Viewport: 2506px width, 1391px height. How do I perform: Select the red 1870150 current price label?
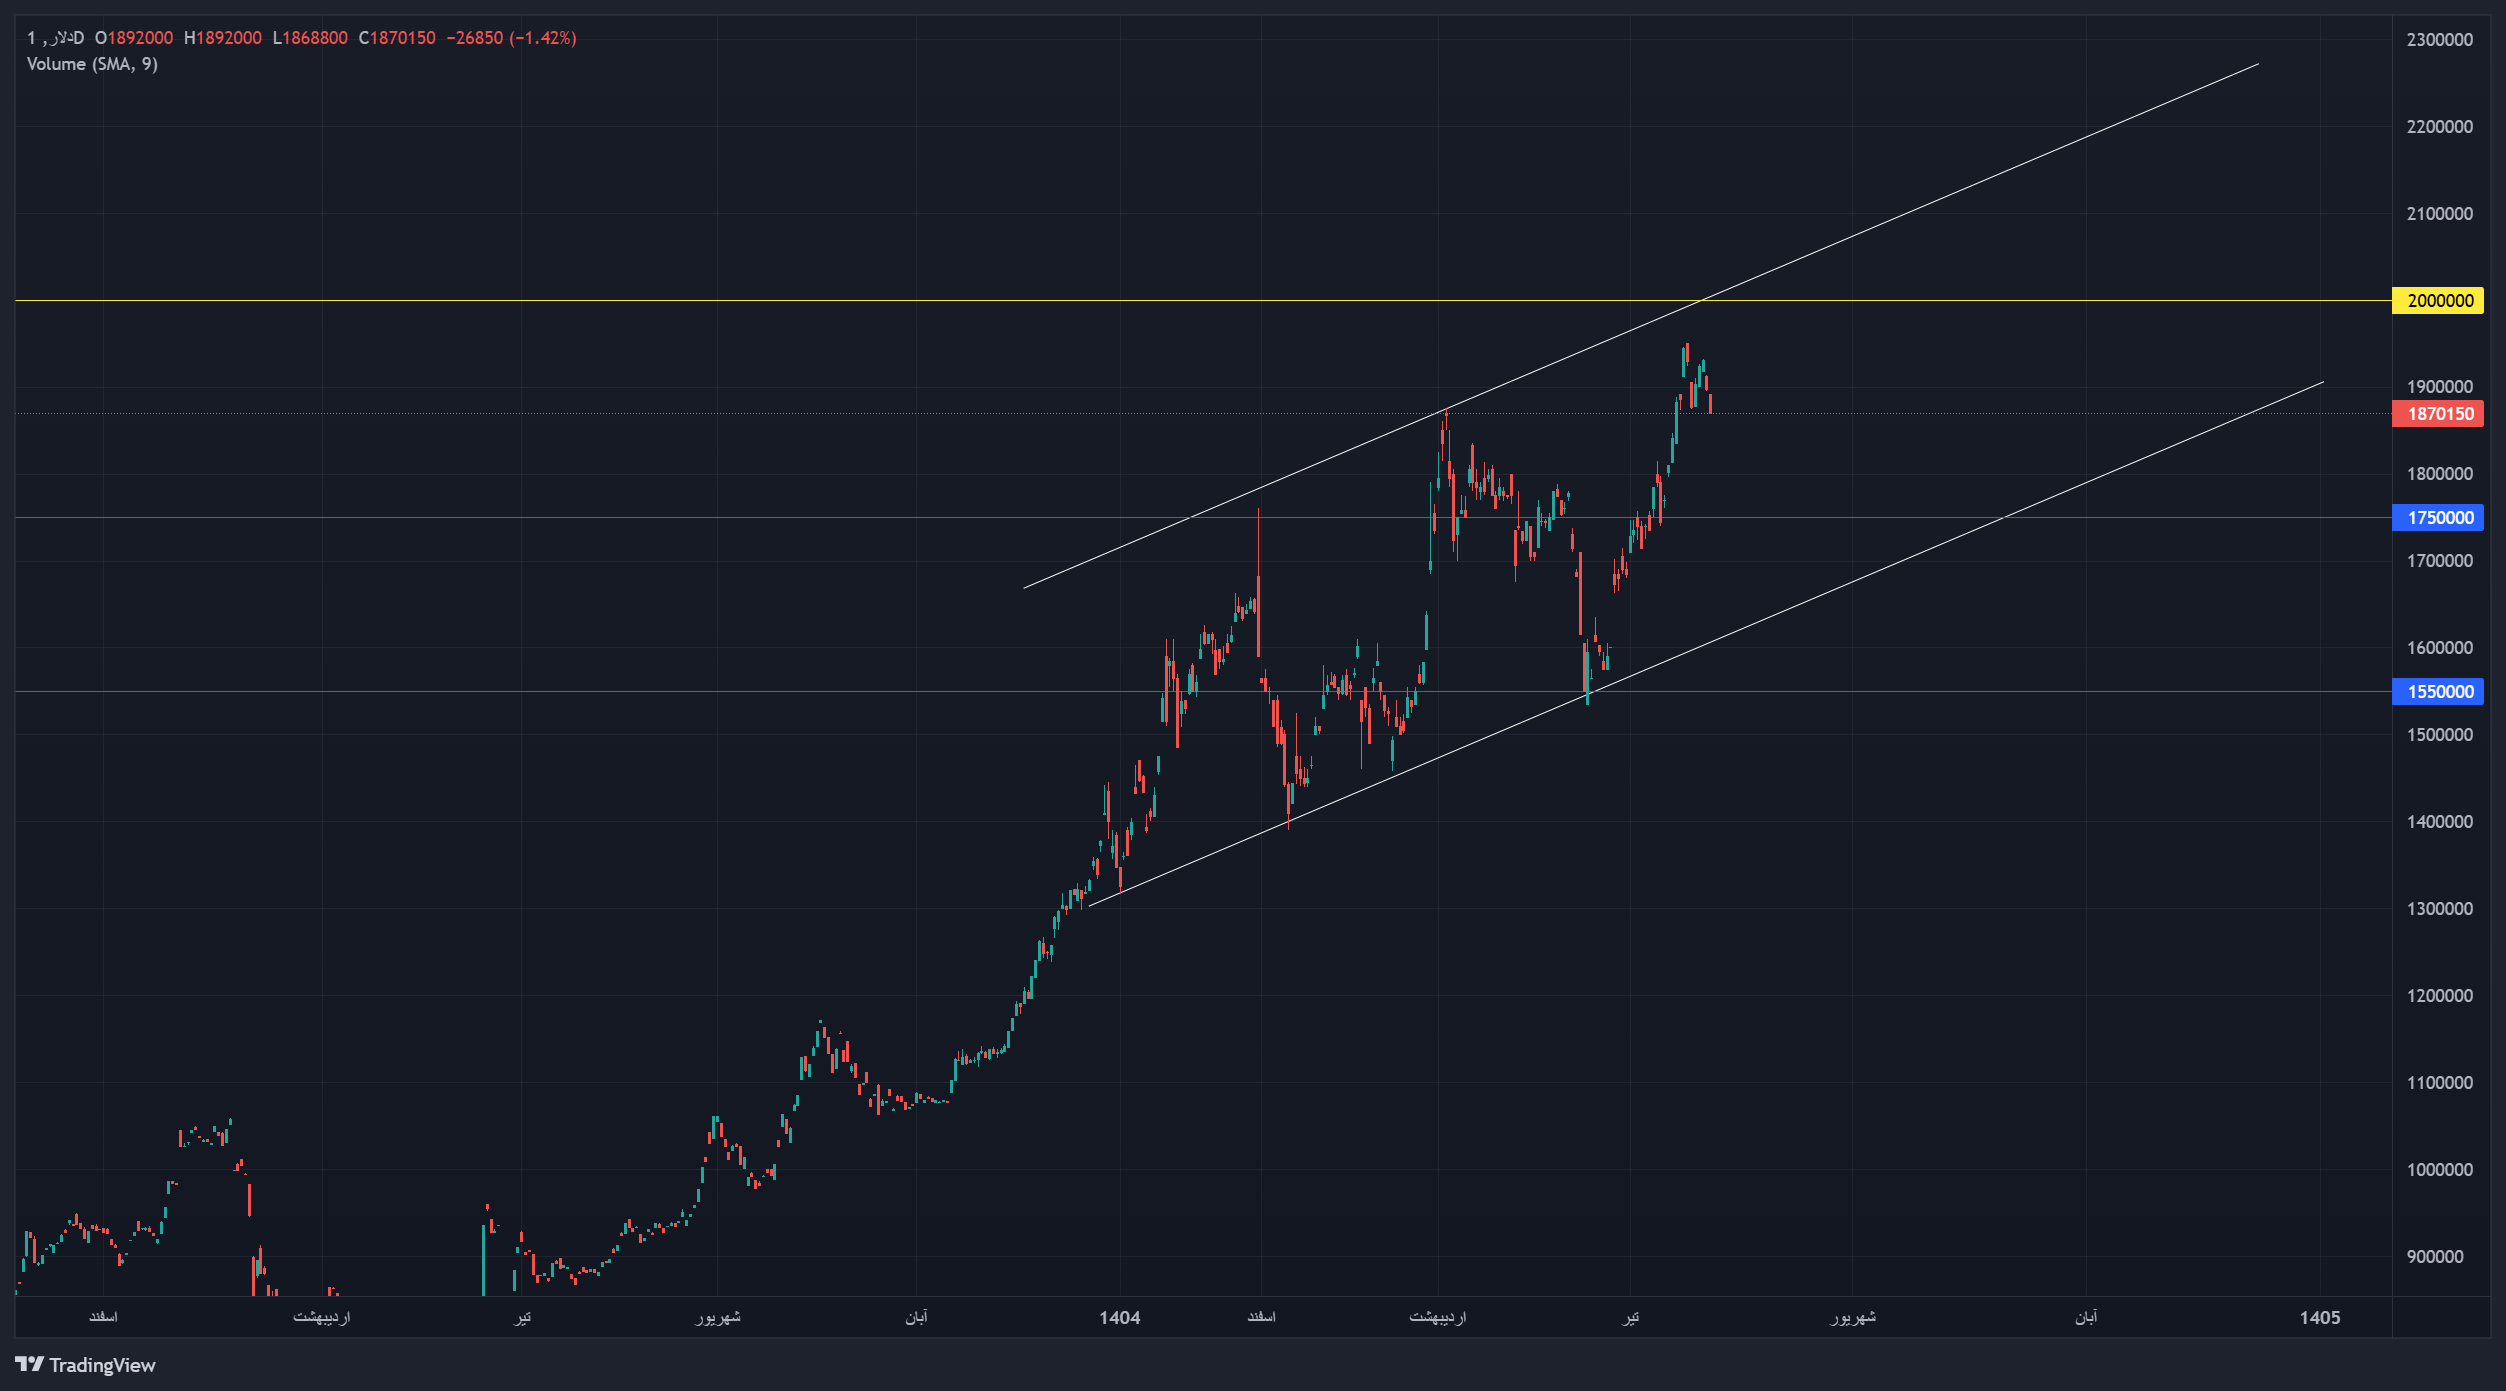(x=2437, y=414)
